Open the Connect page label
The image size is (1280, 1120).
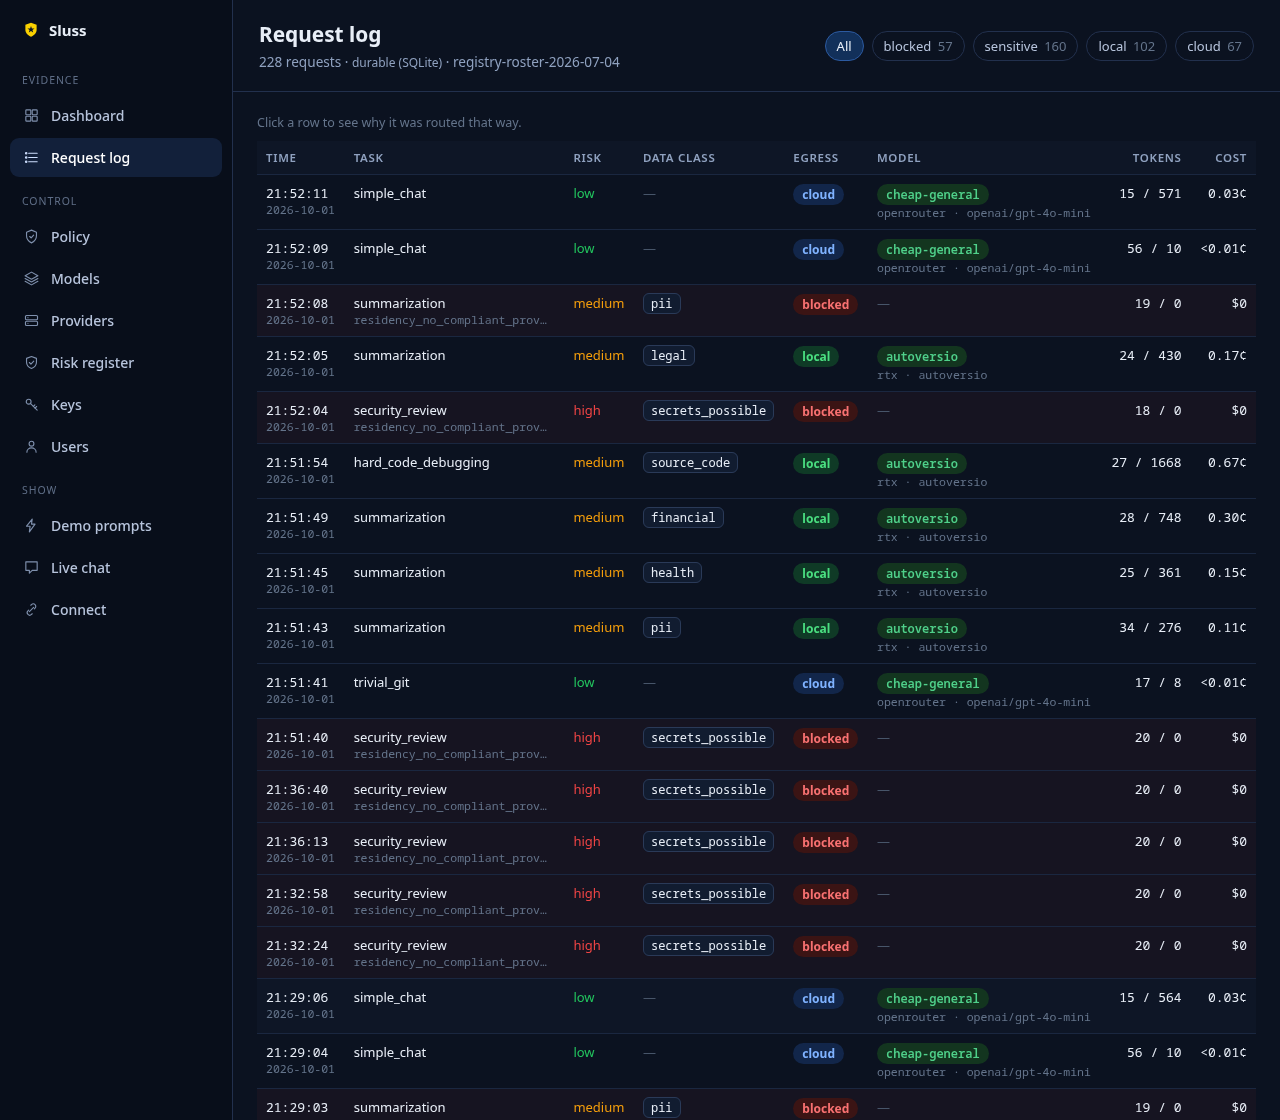pyautogui.click(x=78, y=610)
